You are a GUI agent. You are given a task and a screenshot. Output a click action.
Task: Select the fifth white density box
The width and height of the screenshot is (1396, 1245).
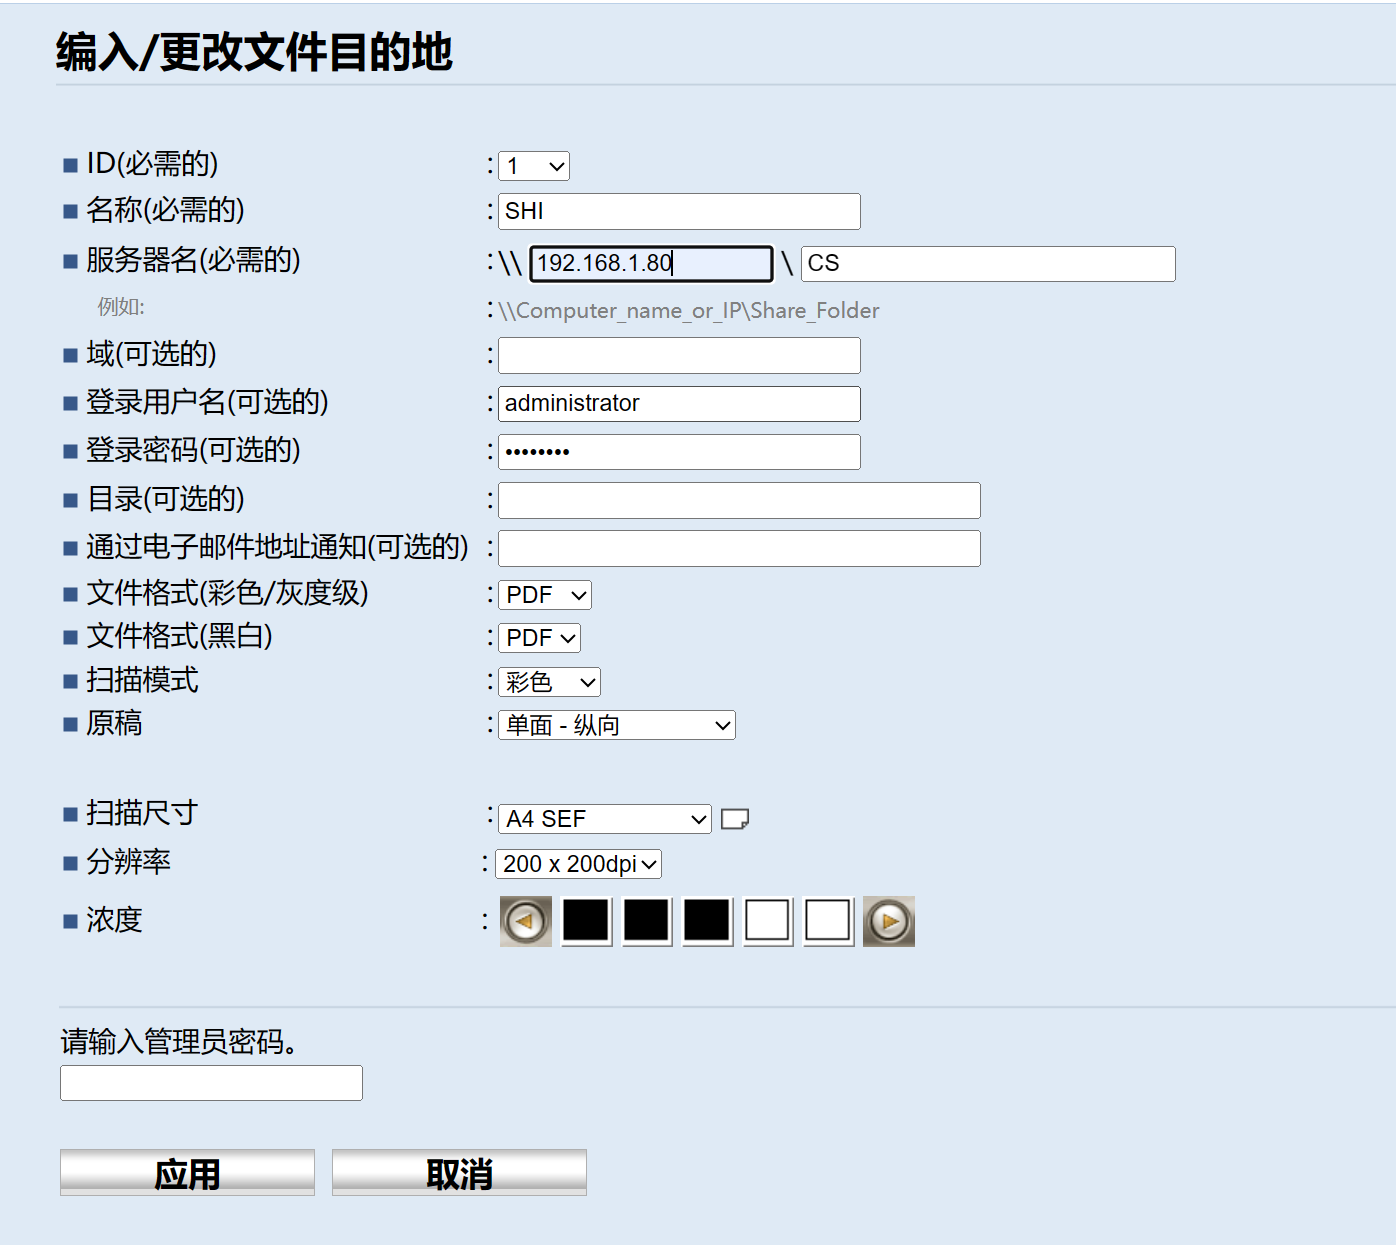(828, 921)
